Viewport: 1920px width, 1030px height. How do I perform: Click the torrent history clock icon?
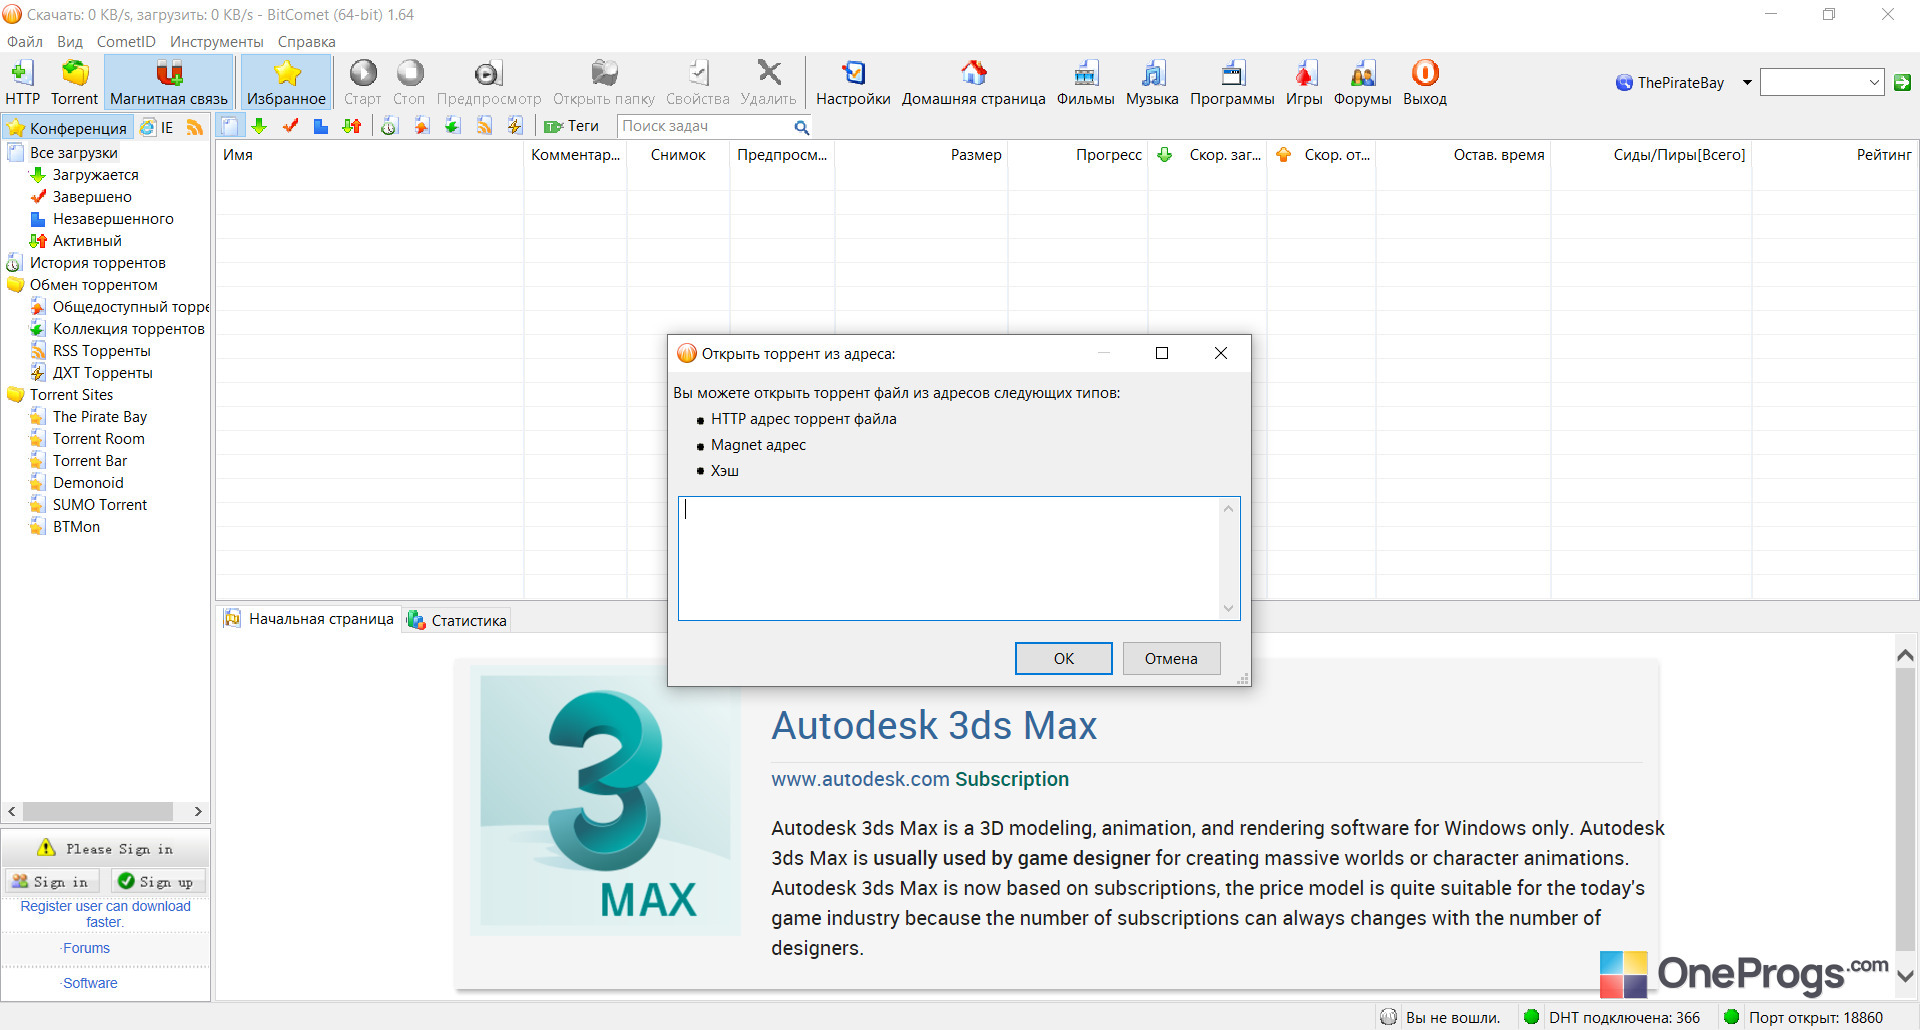(x=390, y=126)
